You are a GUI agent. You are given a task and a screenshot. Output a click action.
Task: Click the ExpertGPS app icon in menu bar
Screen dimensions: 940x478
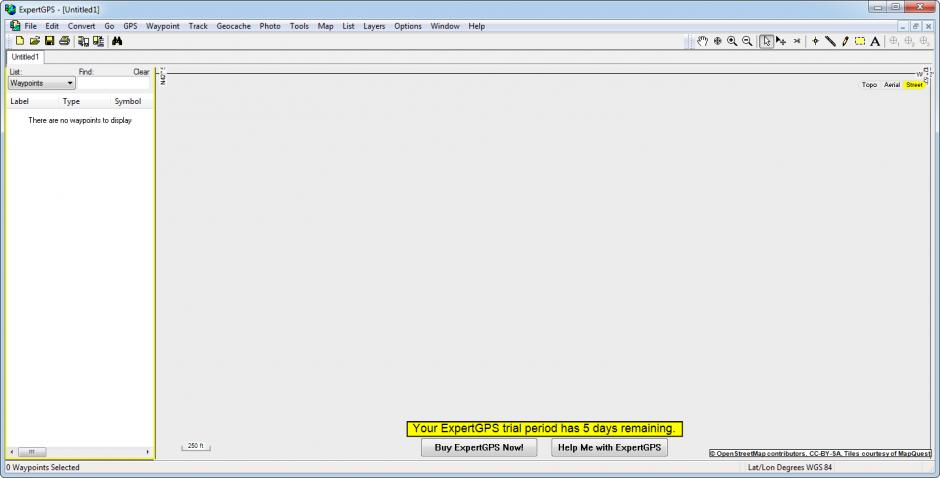click(15, 26)
